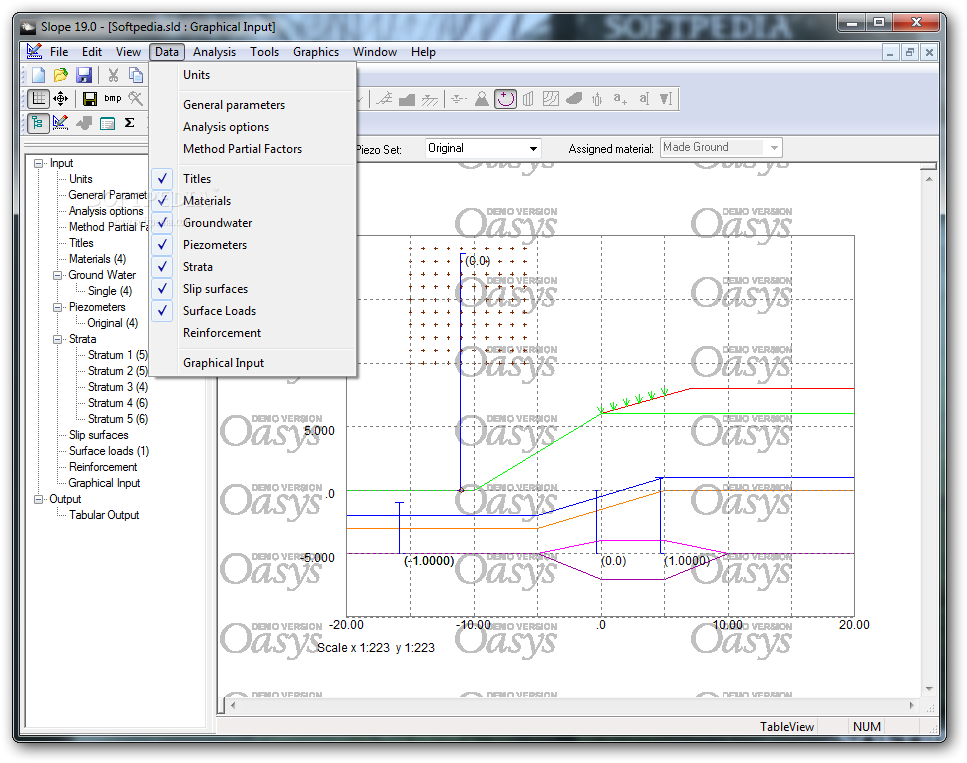Choose General parameters from Data menu
The height and width of the screenshot is (763, 967).
233,105
